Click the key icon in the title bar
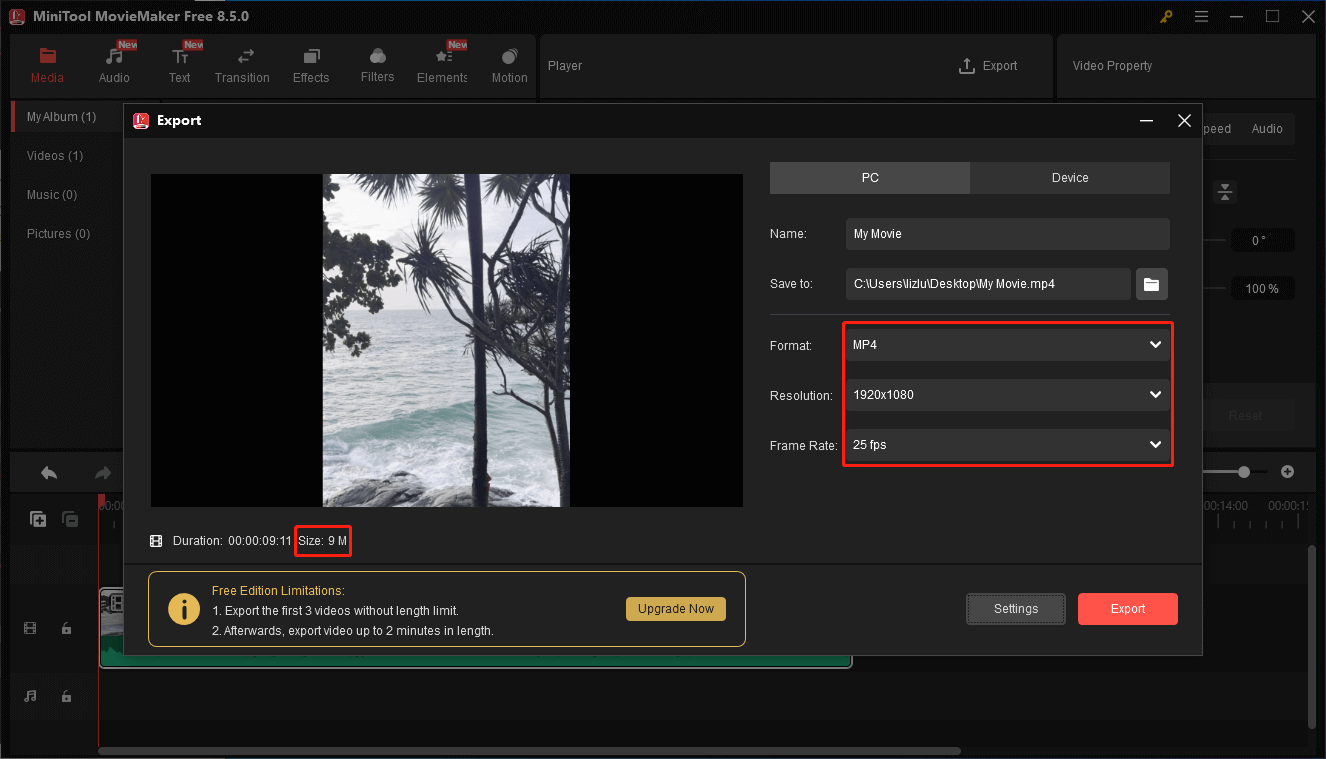Screen dimensions: 1326x759 pyautogui.click(x=1166, y=16)
